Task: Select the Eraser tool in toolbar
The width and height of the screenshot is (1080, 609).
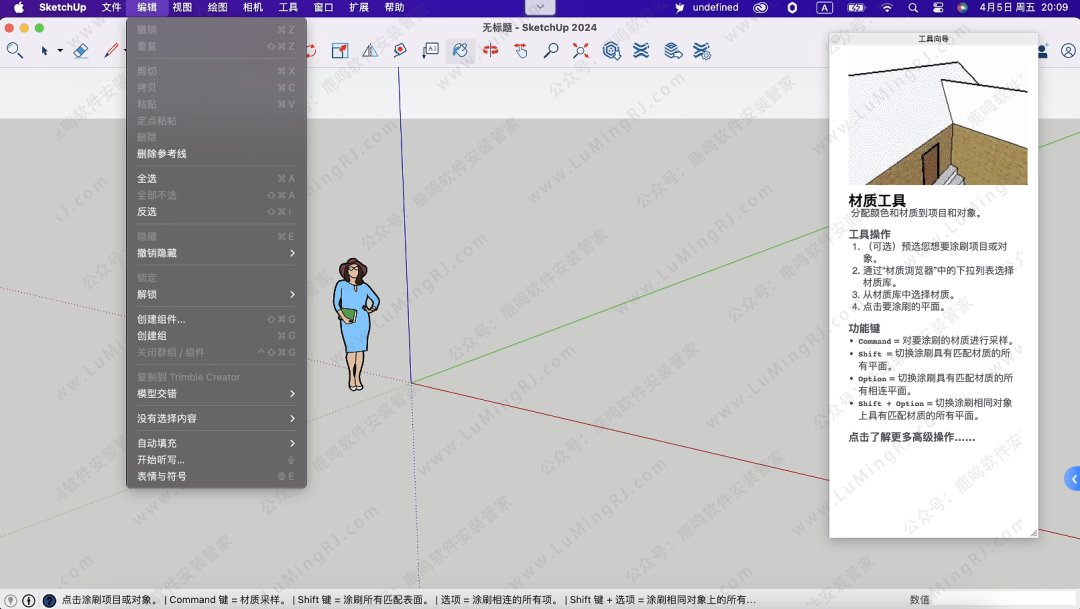Action: coord(82,50)
